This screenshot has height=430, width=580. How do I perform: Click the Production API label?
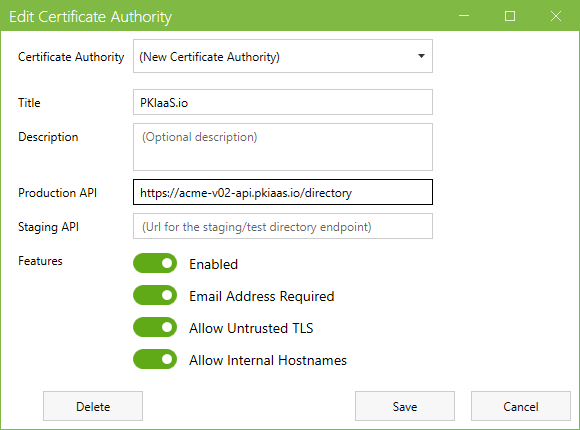(57, 193)
